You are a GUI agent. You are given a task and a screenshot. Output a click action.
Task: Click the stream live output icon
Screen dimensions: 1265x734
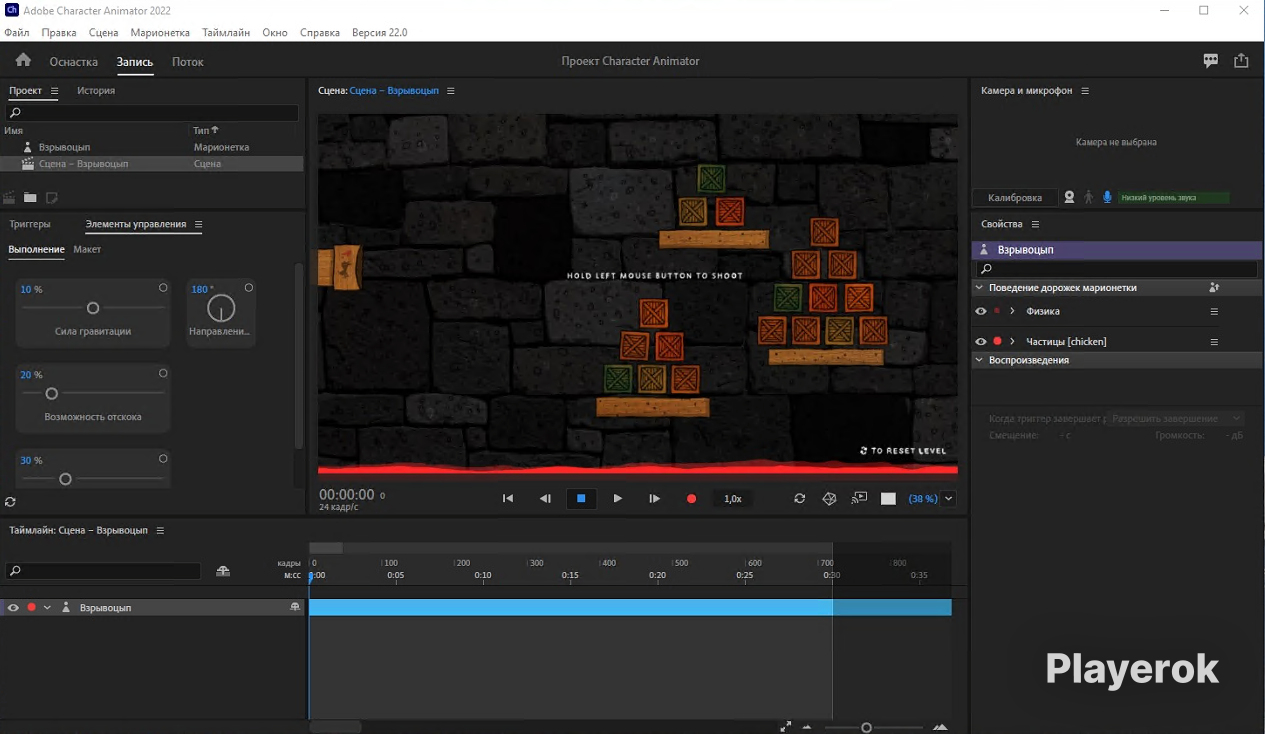click(x=859, y=498)
